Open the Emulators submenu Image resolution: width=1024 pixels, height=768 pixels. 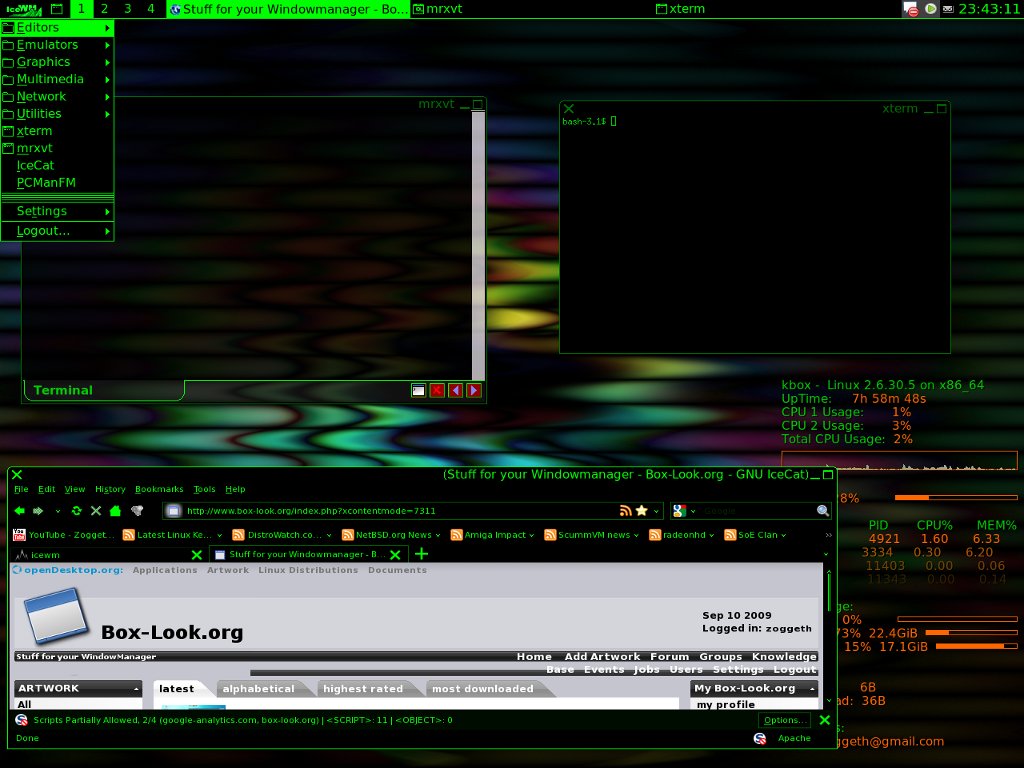[x=57, y=45]
